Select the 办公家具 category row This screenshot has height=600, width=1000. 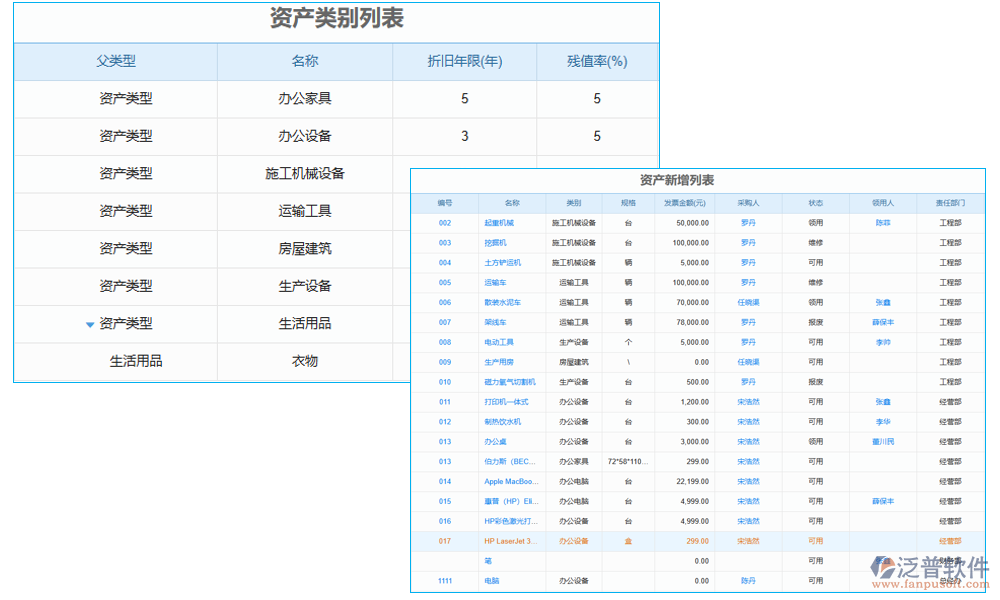pyautogui.click(x=305, y=99)
